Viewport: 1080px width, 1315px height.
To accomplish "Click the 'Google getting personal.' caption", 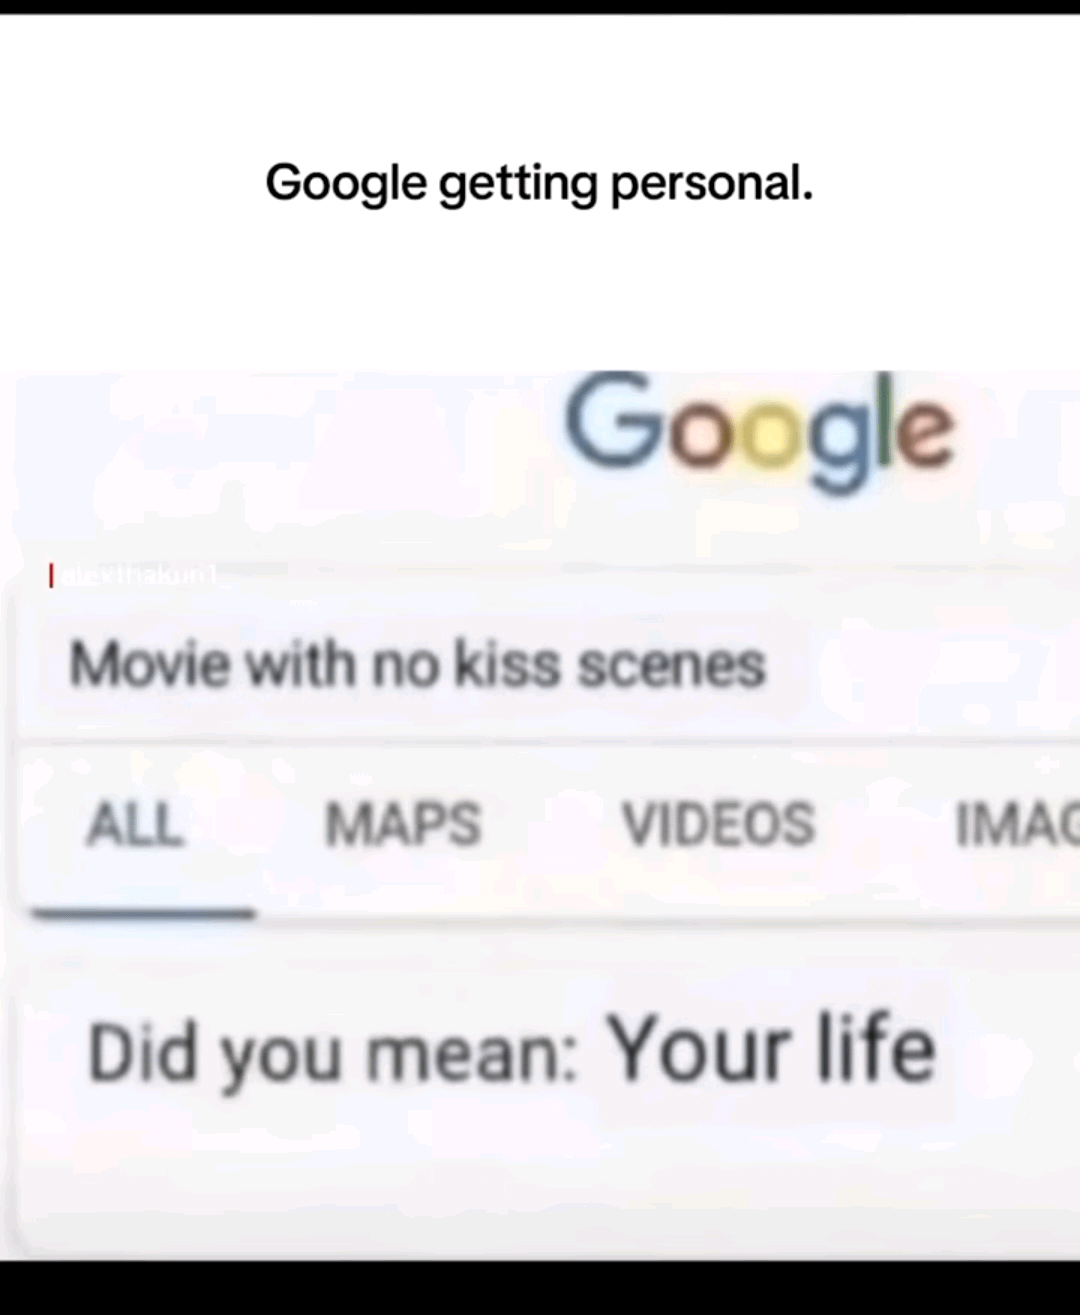I will [x=539, y=184].
